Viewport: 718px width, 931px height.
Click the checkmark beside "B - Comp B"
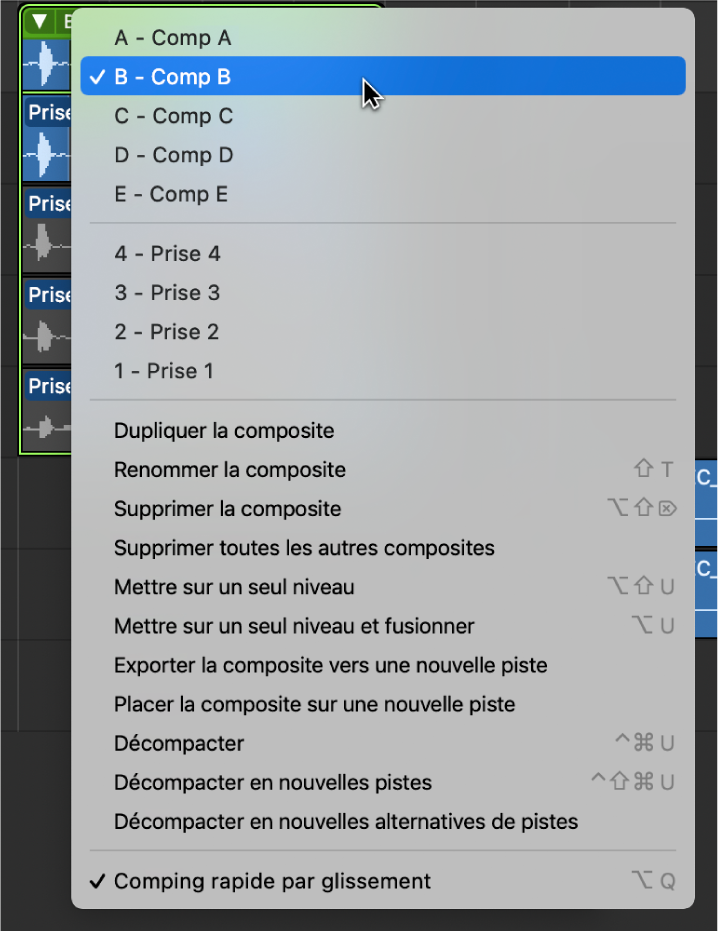[x=97, y=76]
